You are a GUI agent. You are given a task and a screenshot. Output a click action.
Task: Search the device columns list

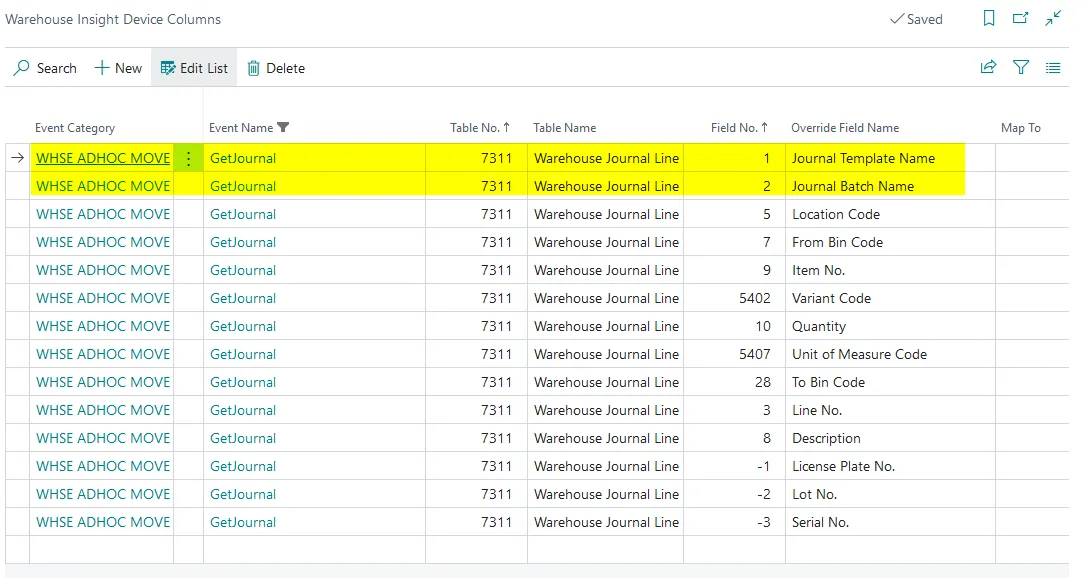tap(45, 68)
